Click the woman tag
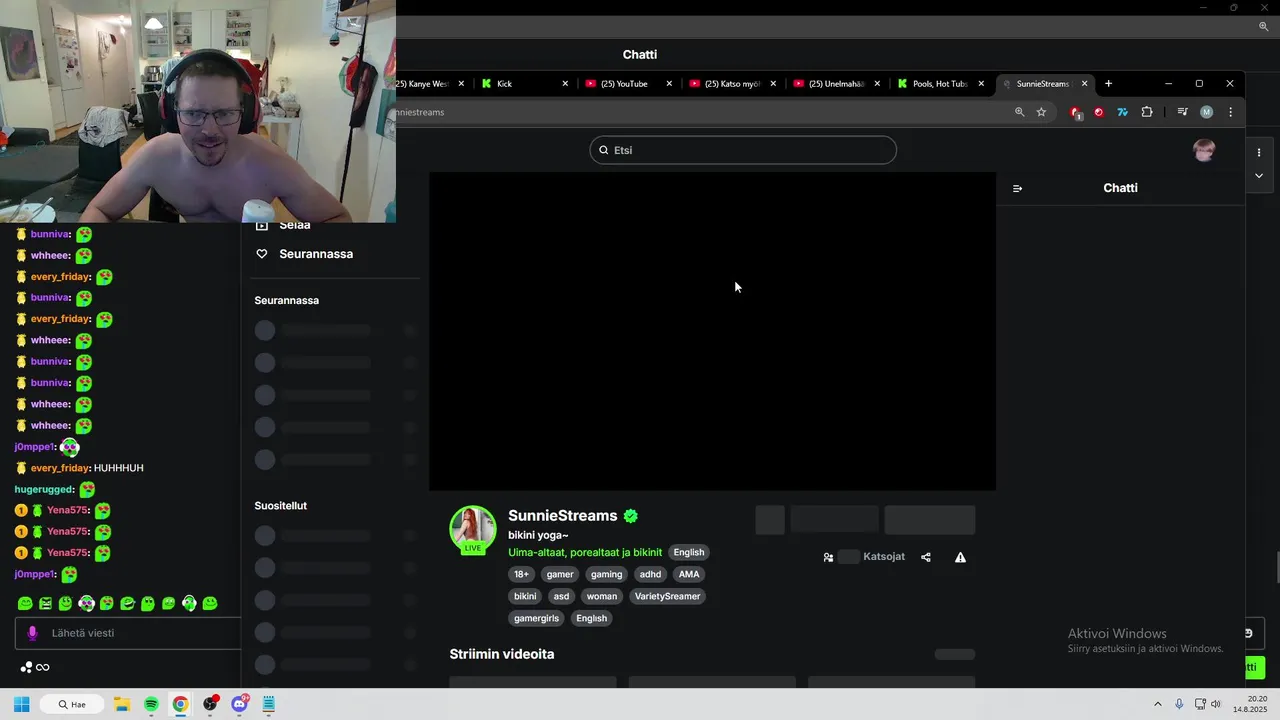Viewport: 1280px width, 720px height. [x=602, y=597]
